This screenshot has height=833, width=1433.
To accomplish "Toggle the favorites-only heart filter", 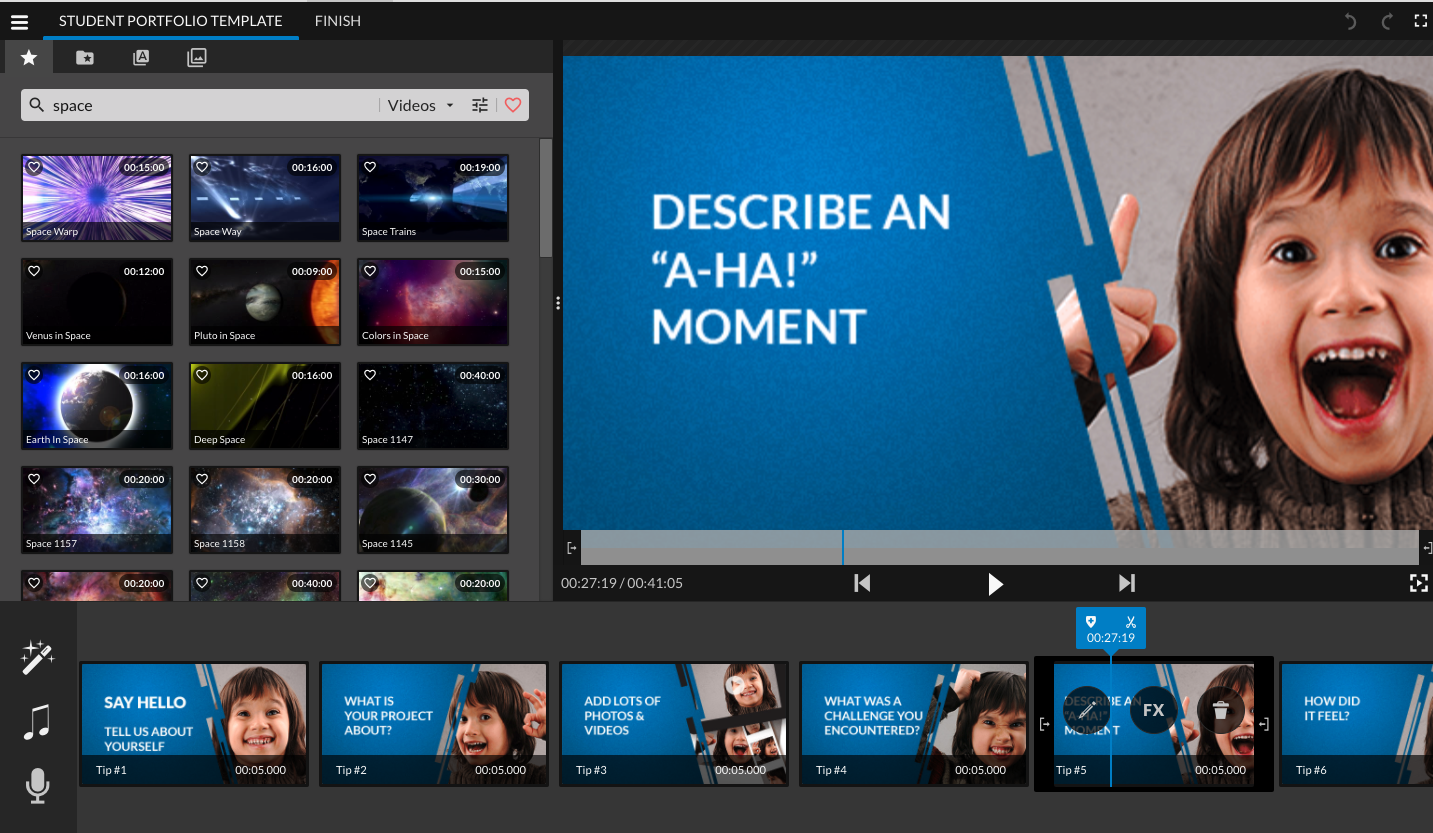I will (513, 105).
